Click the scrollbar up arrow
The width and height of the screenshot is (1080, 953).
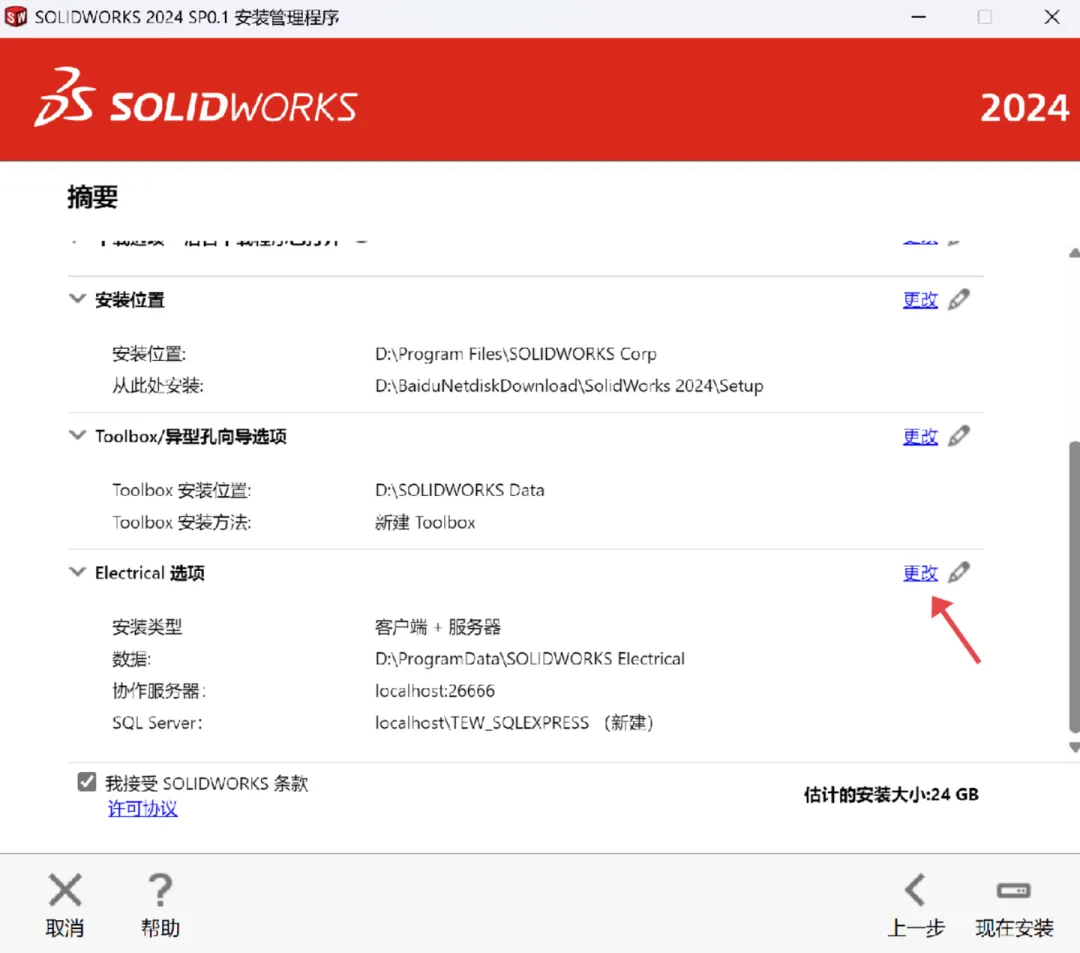1074,253
